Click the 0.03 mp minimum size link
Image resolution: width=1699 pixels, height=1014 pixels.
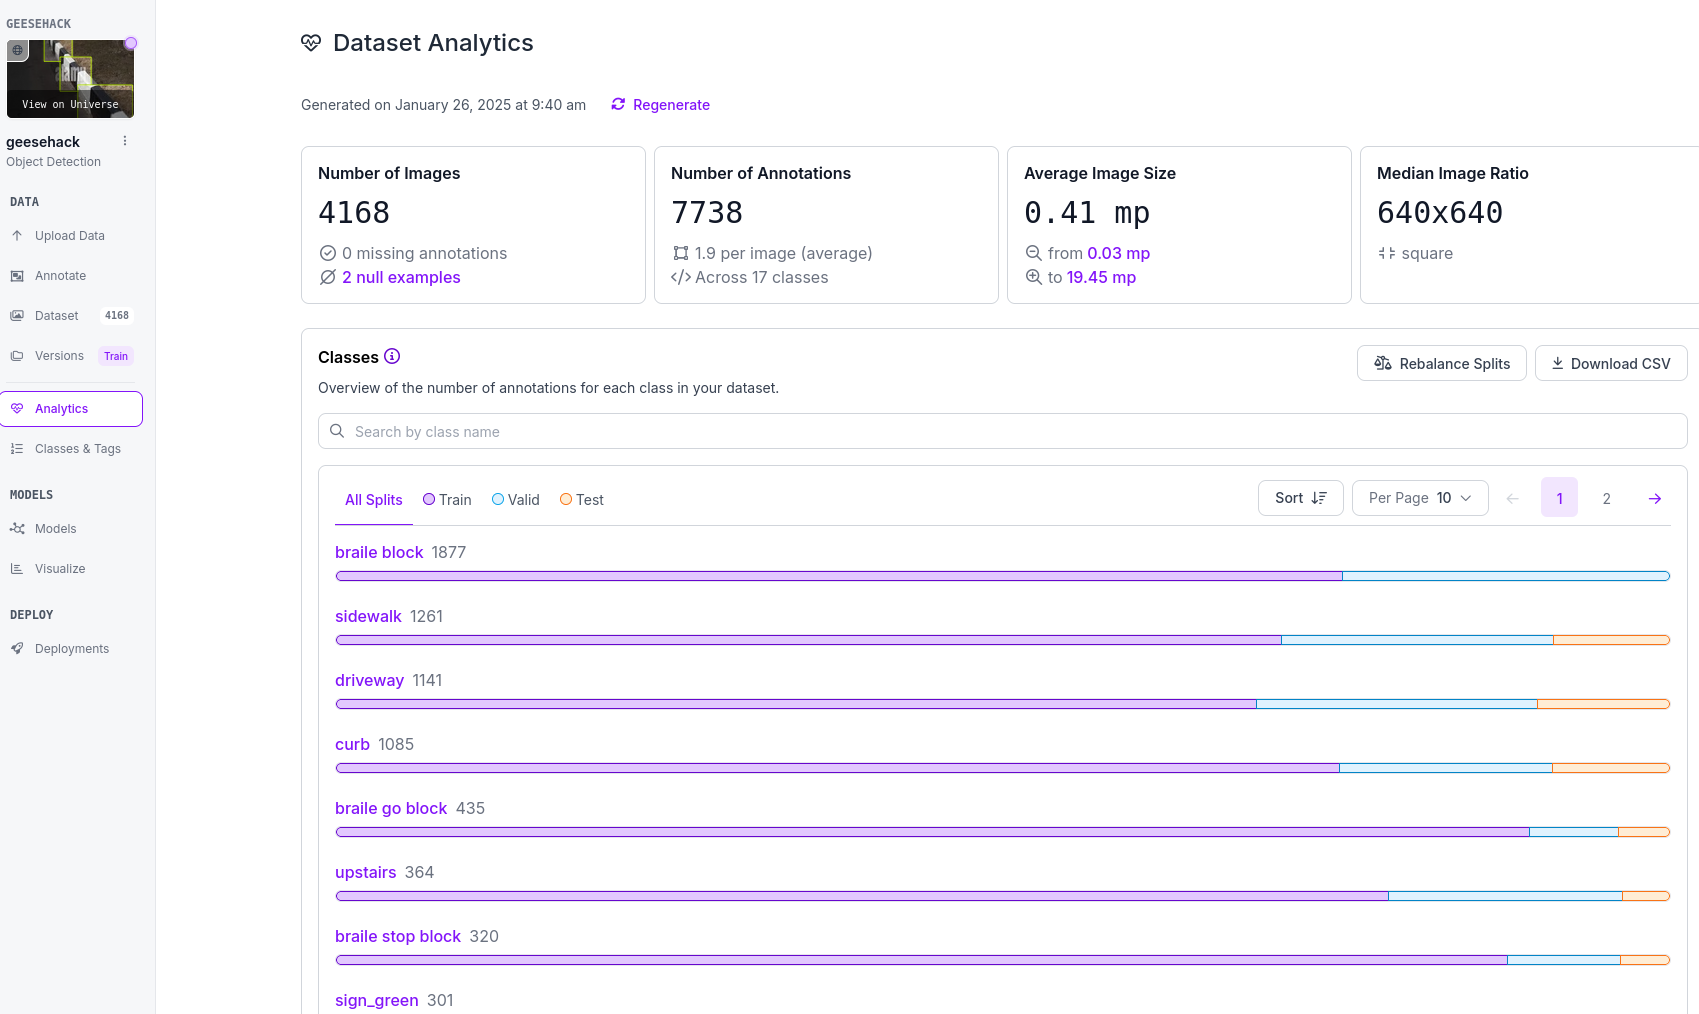(x=1118, y=253)
